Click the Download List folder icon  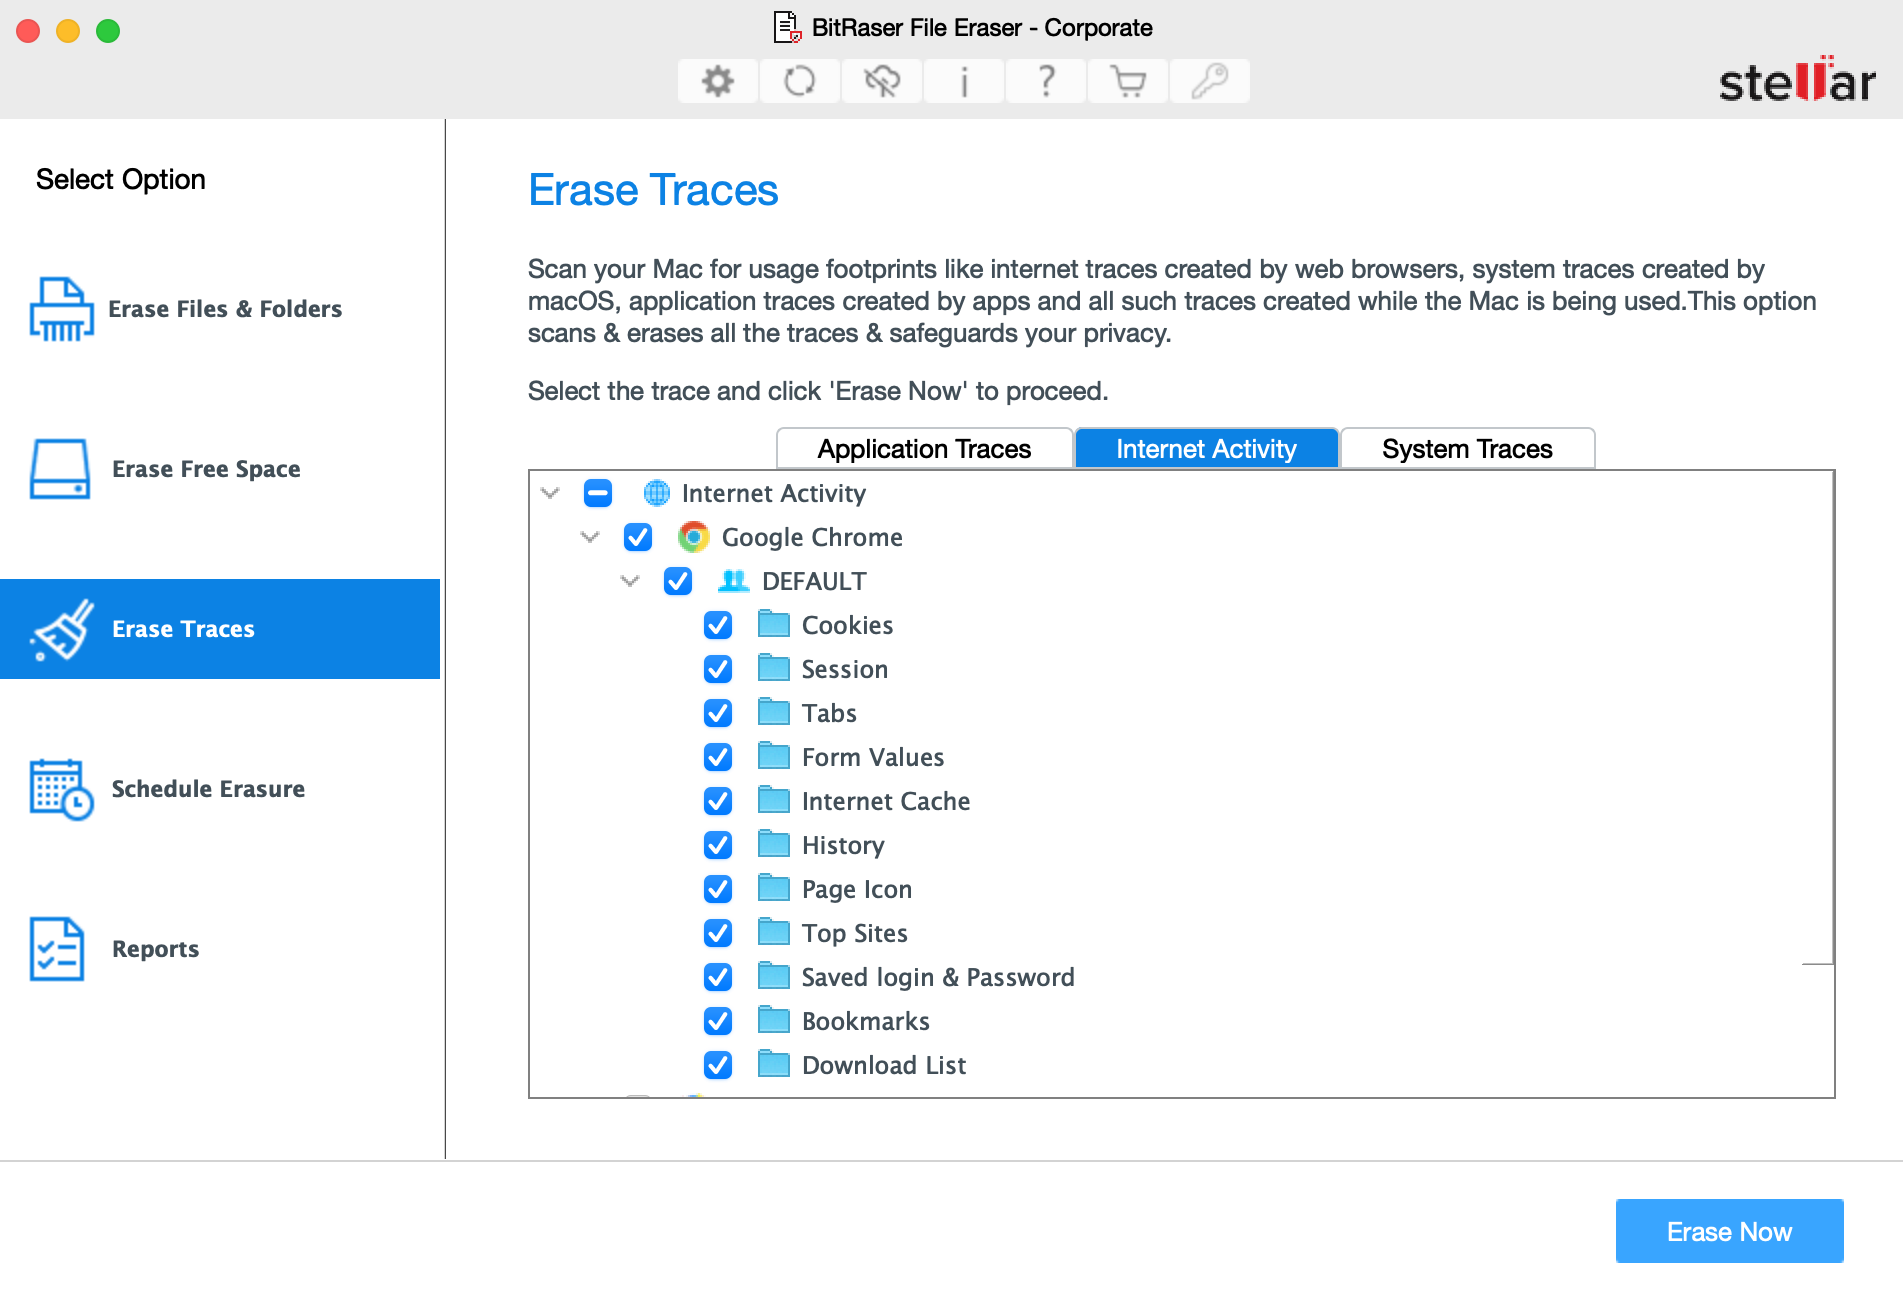click(x=774, y=1064)
